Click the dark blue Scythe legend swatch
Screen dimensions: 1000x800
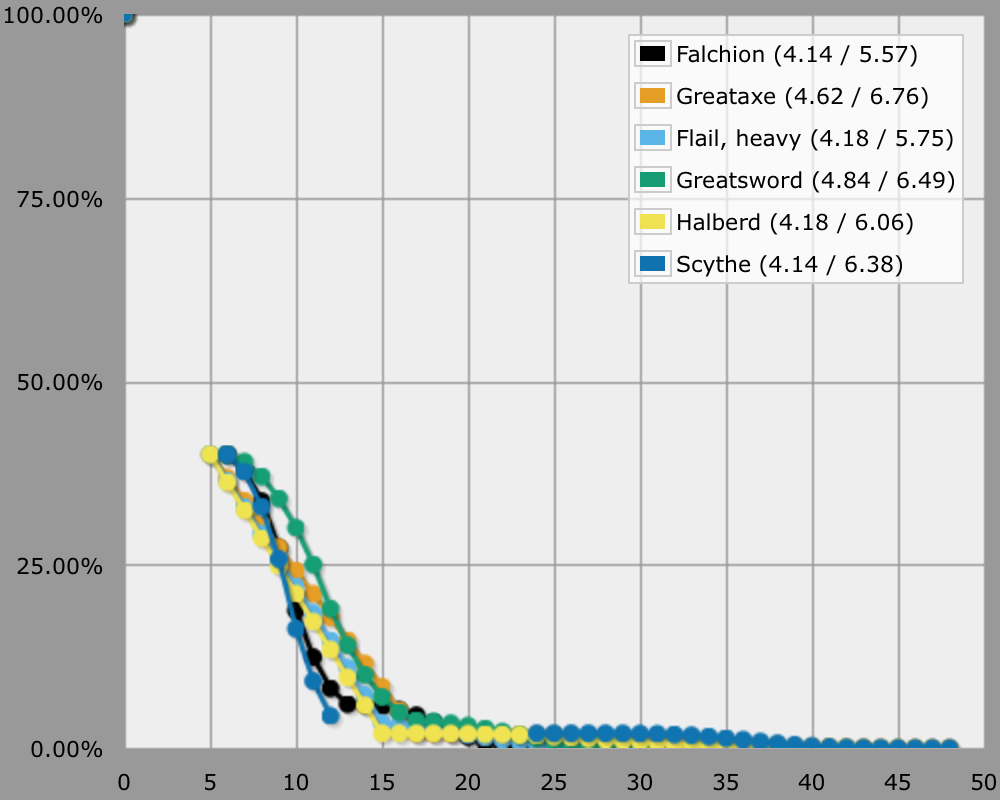pos(653,264)
